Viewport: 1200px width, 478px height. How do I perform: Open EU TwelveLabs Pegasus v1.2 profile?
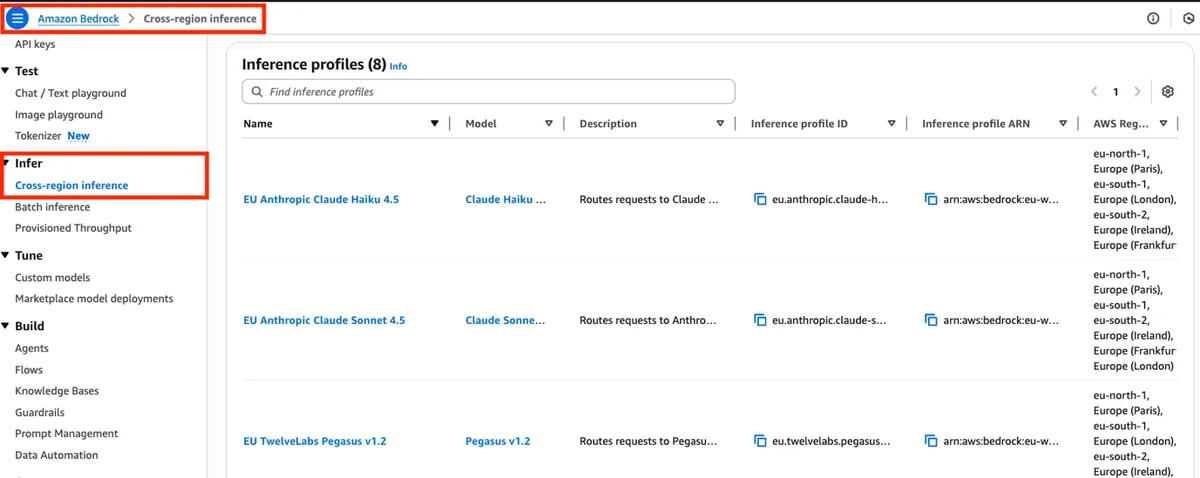click(x=317, y=441)
